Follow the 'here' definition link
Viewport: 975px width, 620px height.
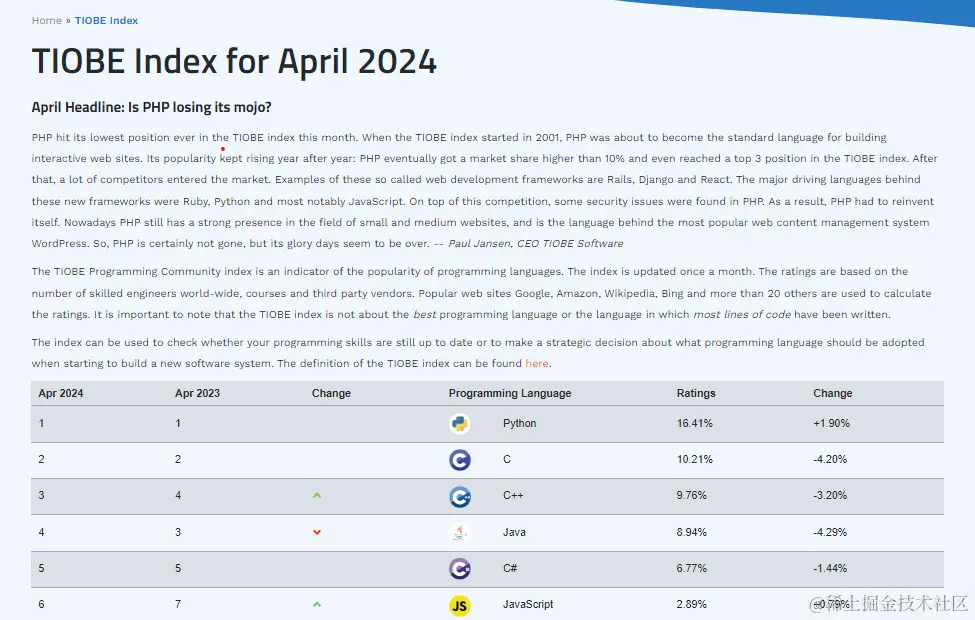point(537,364)
